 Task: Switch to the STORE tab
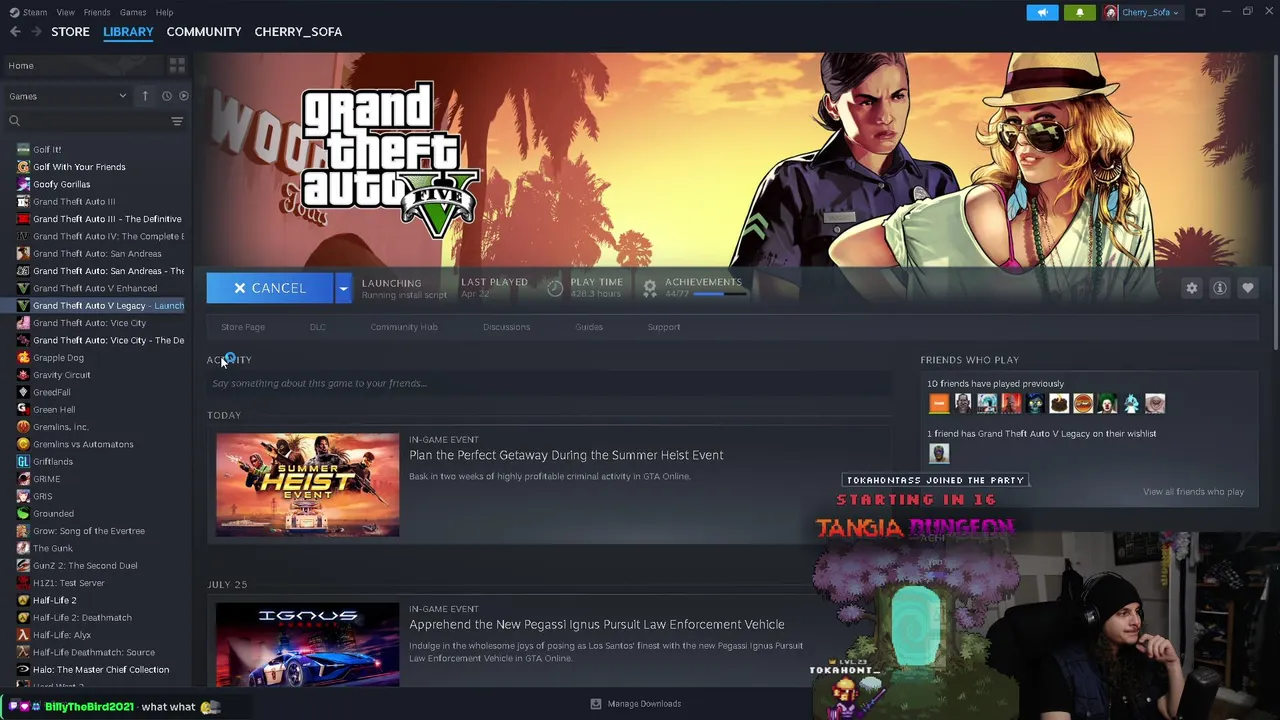tap(70, 32)
